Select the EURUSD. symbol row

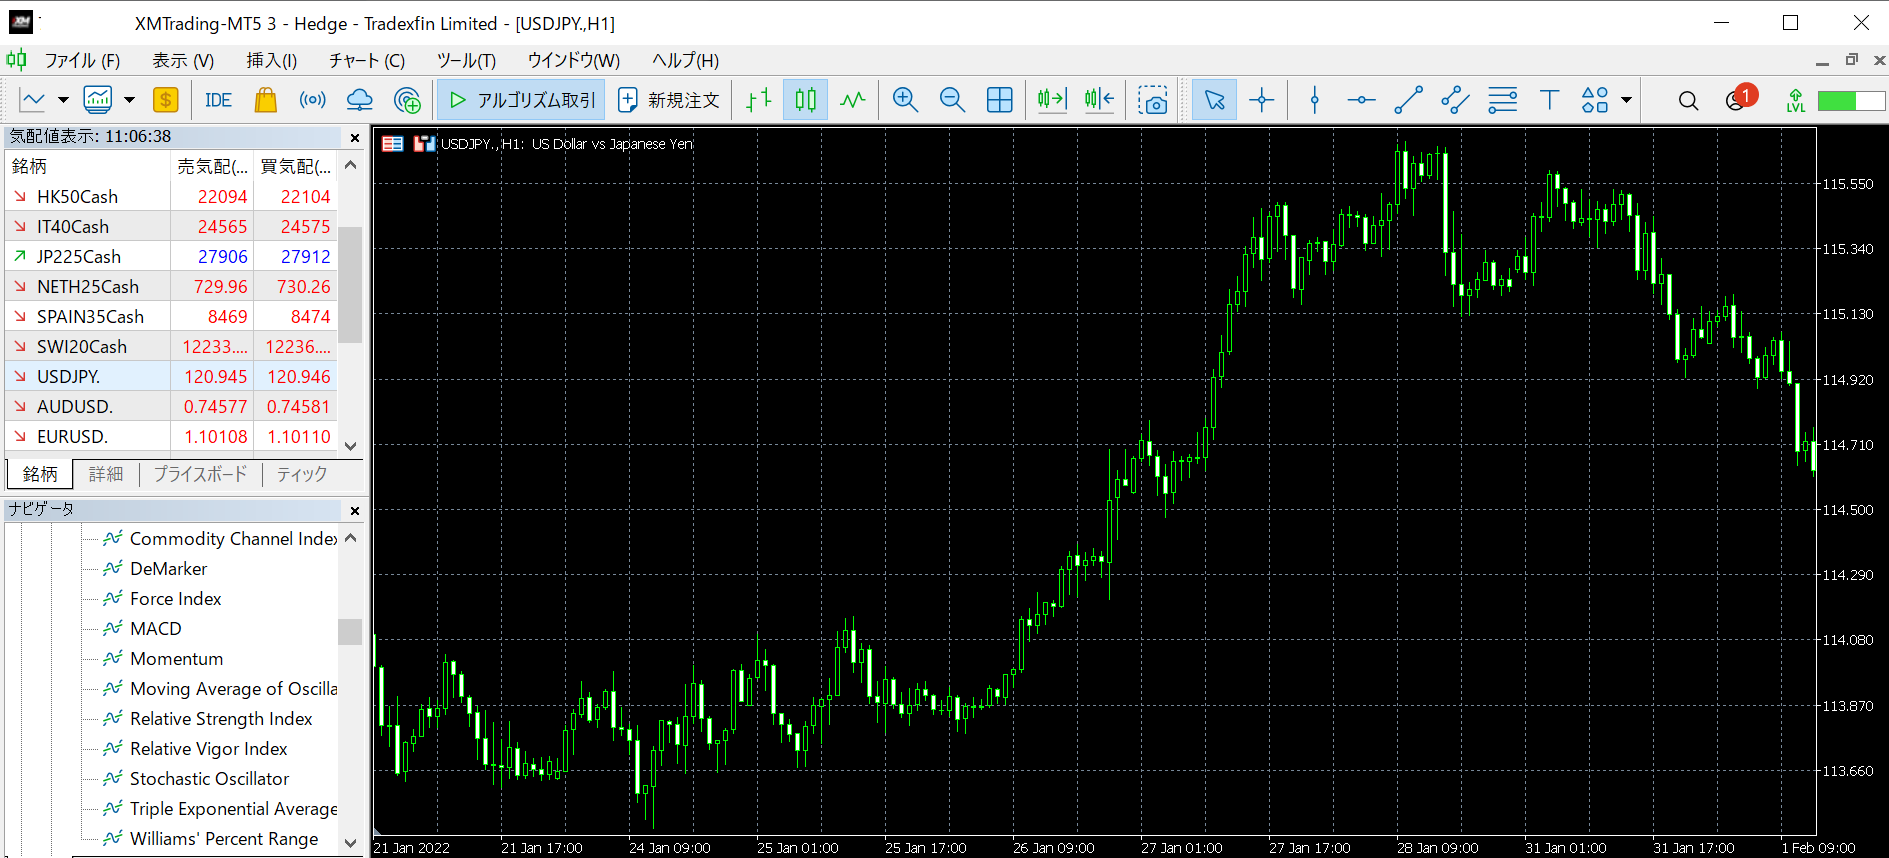171,437
